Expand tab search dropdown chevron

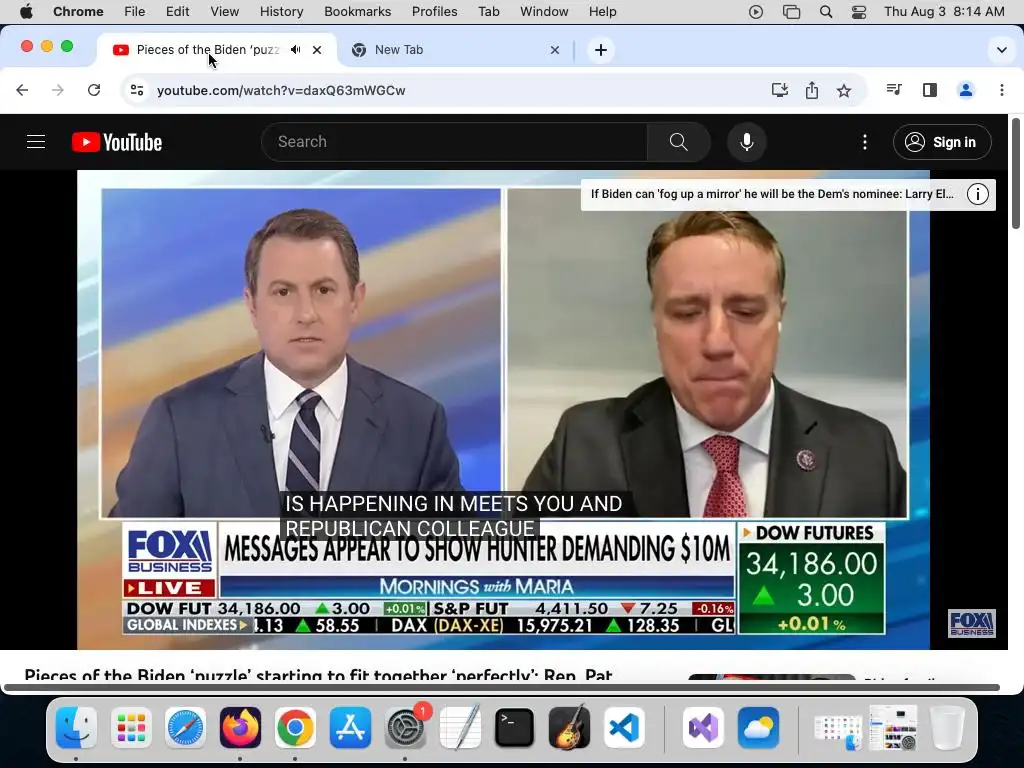1002,50
